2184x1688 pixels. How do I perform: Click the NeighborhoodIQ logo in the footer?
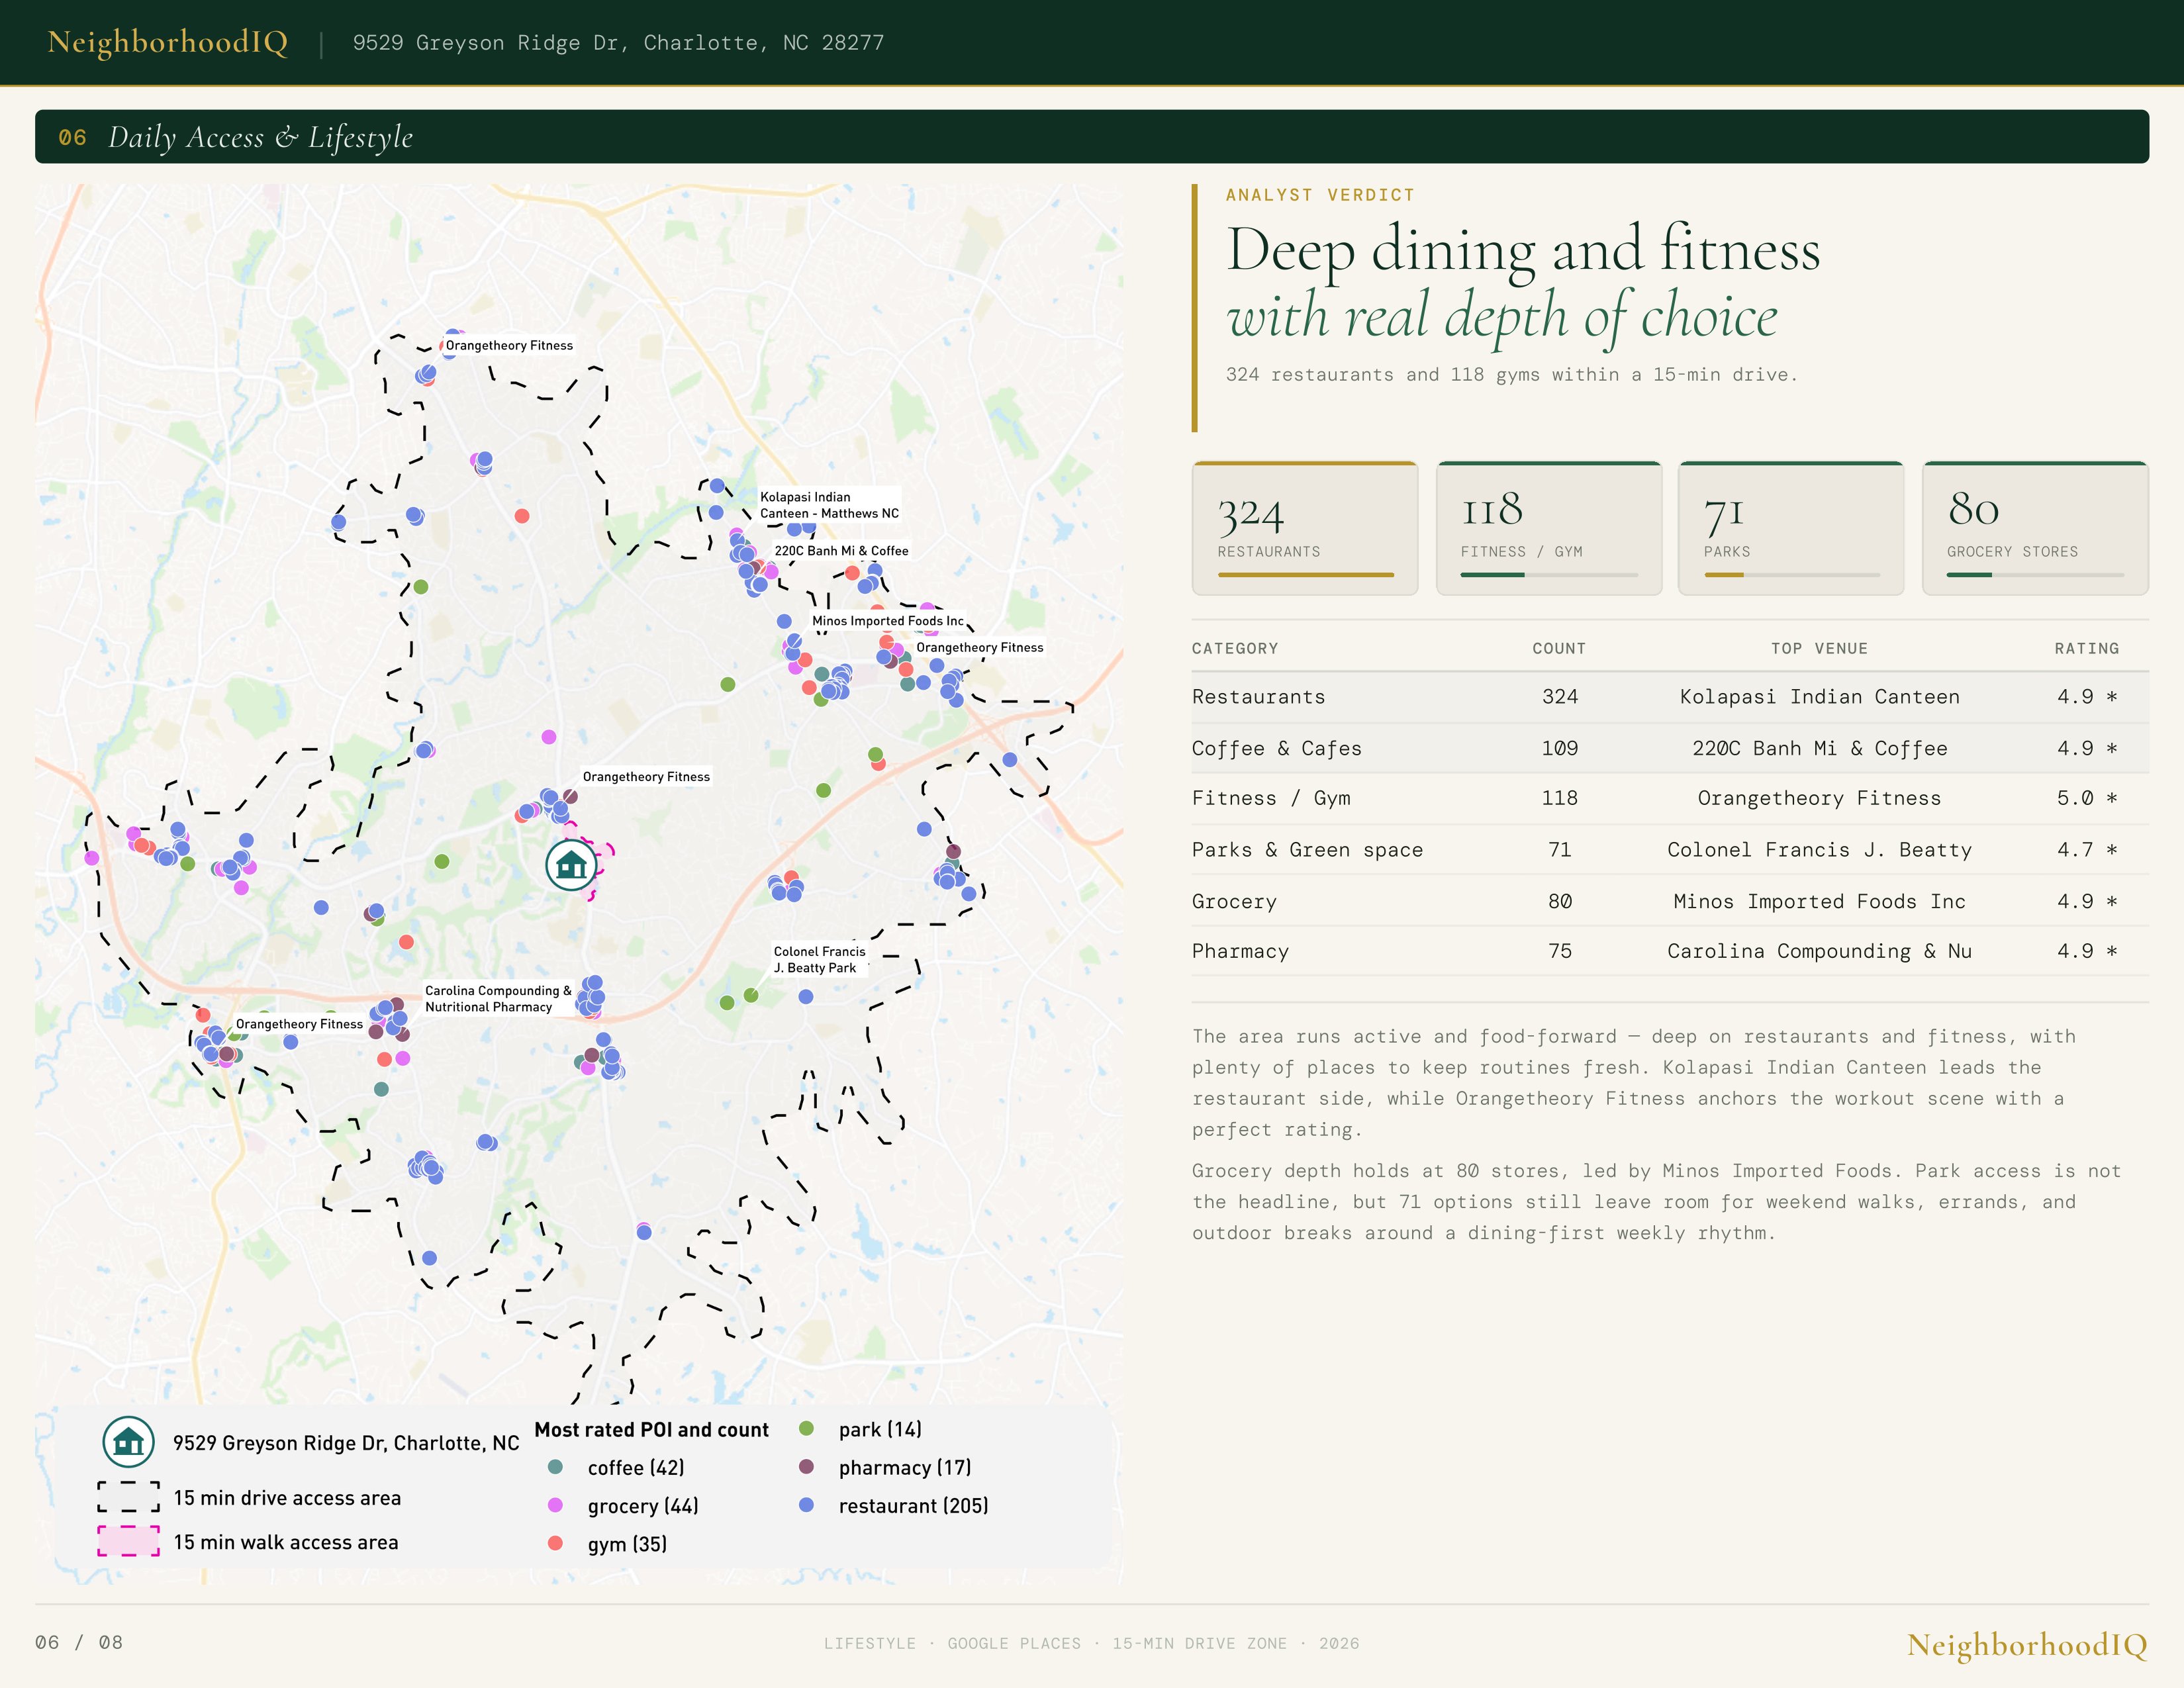point(2027,1645)
